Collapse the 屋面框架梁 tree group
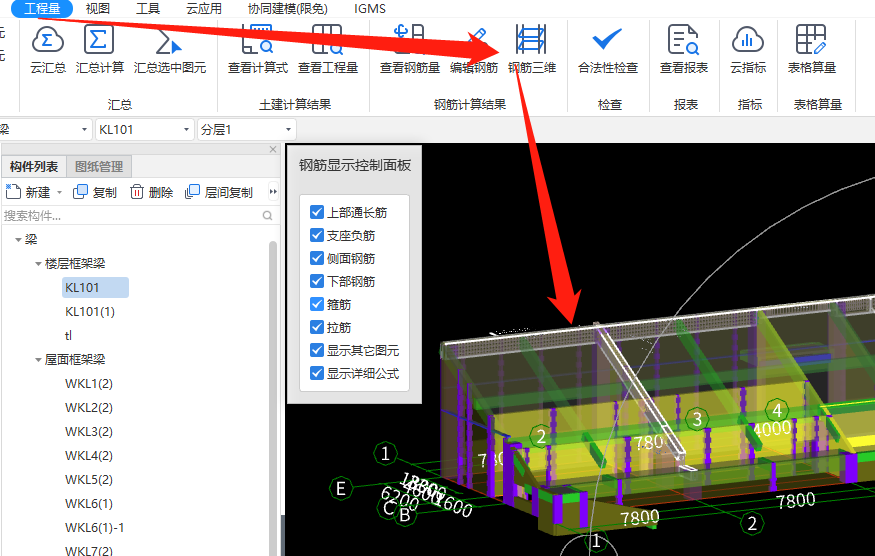 [x=38, y=360]
